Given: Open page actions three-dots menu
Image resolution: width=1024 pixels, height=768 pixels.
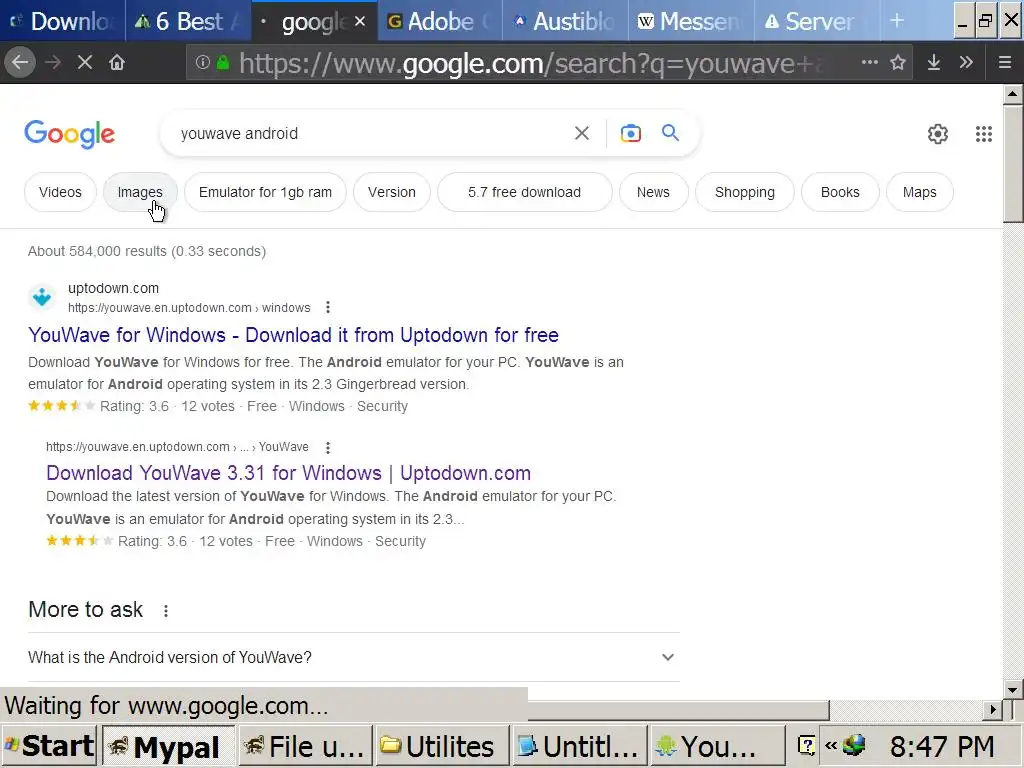Looking at the screenshot, I should tap(869, 63).
